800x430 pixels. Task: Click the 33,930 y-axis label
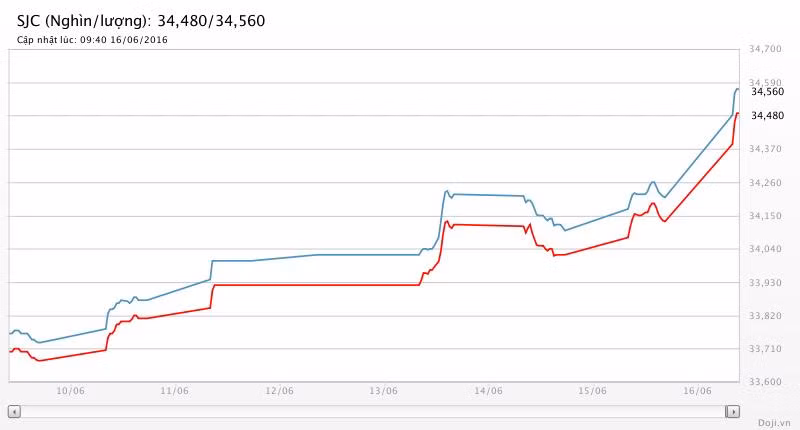[x=765, y=283]
